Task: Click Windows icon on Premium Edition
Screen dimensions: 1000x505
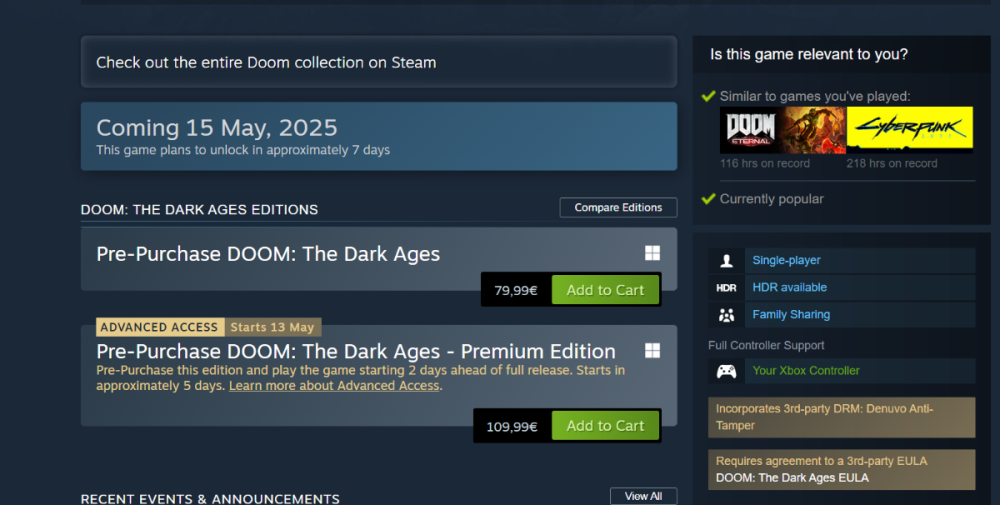Action: (x=652, y=350)
